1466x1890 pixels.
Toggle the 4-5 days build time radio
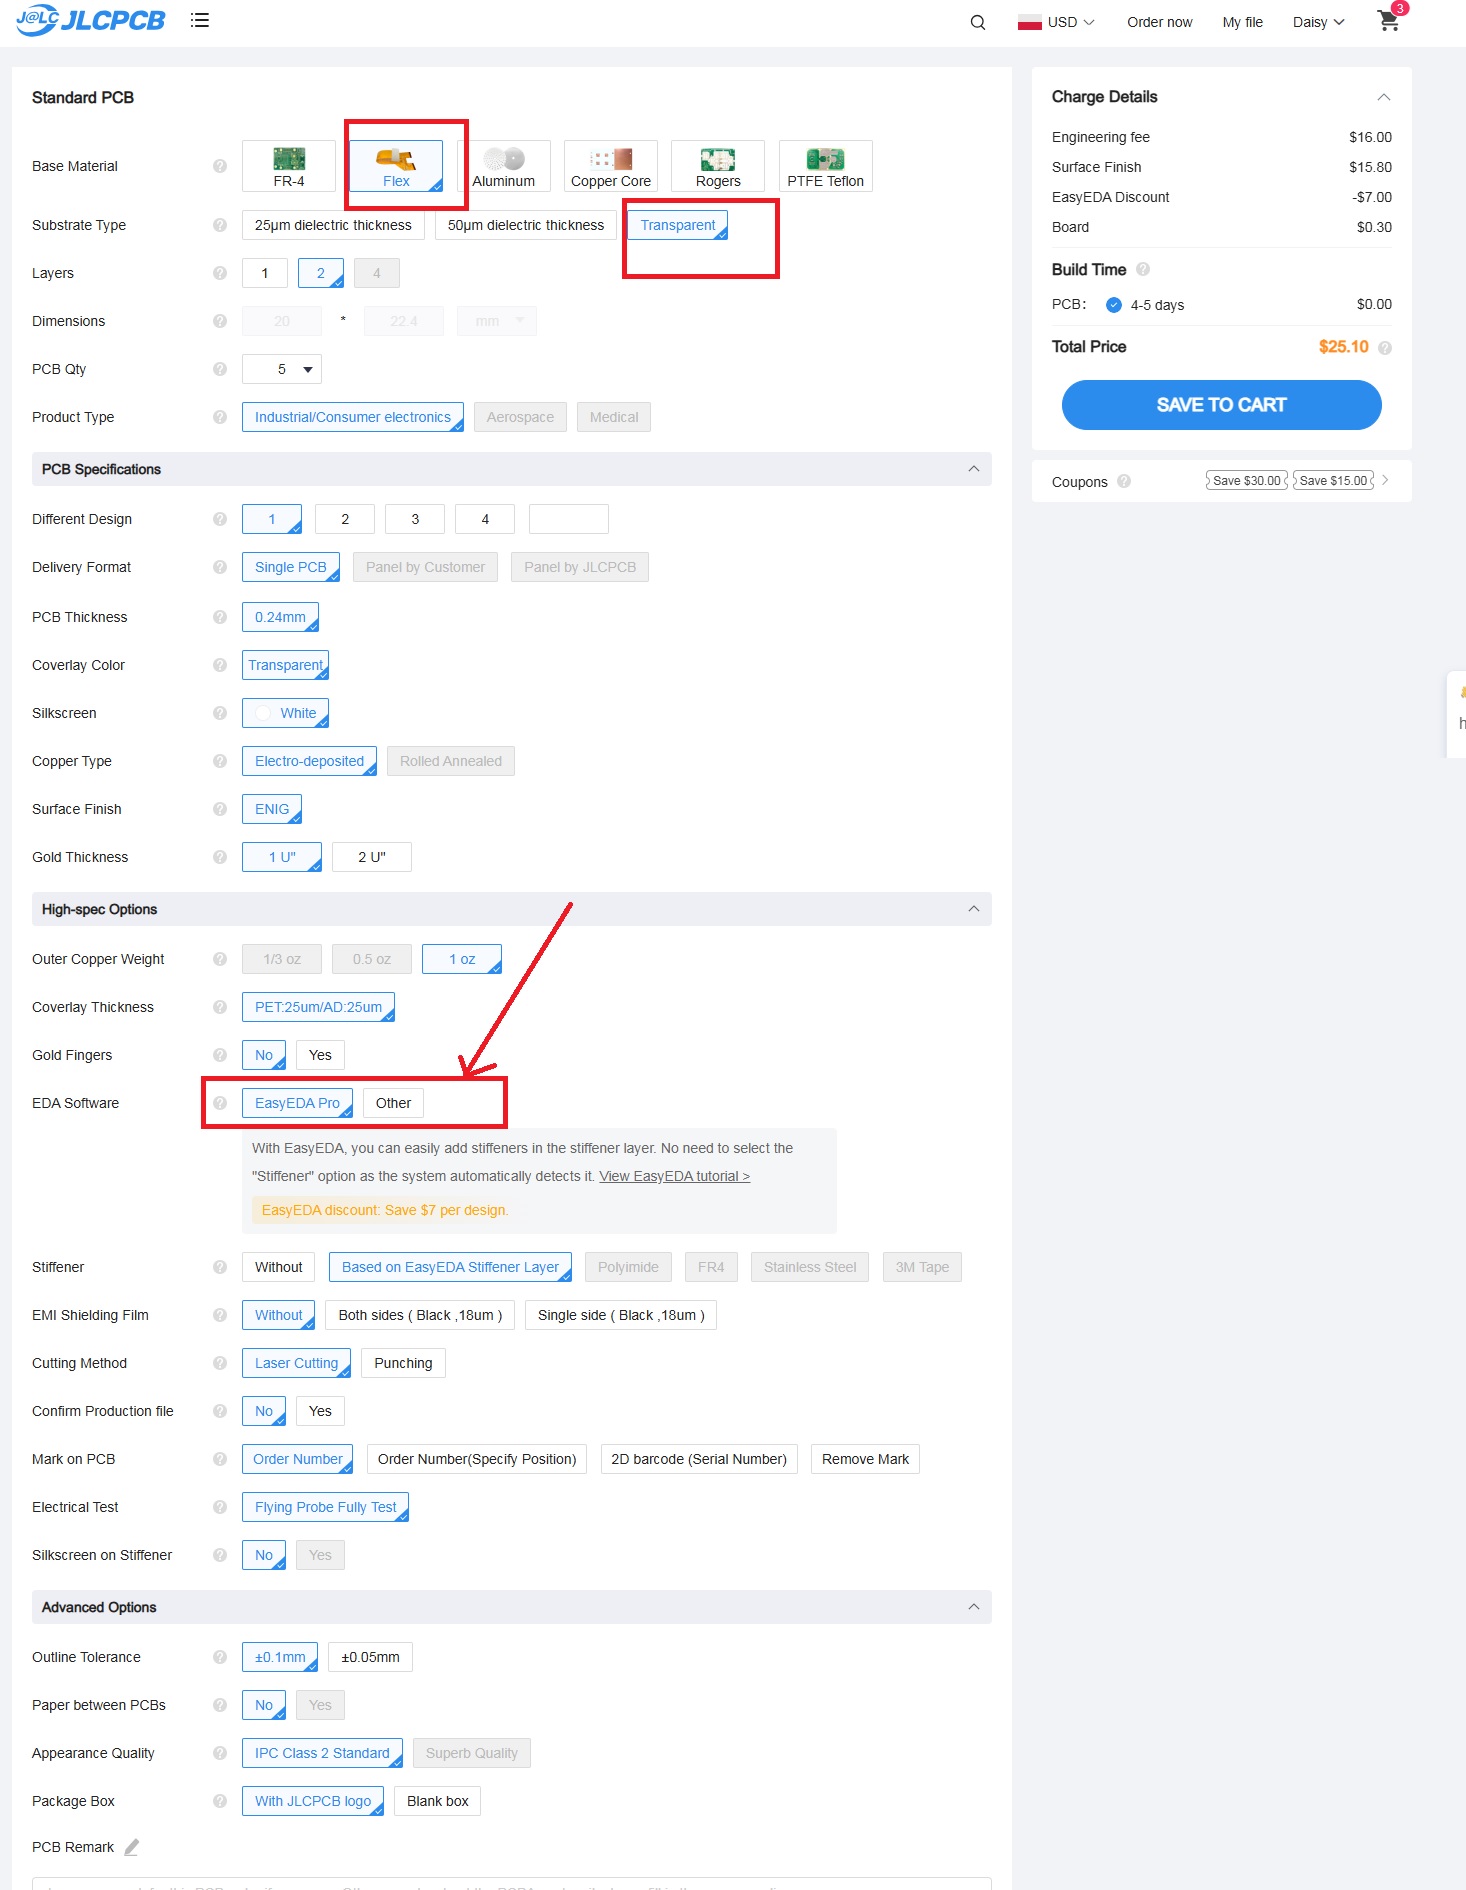coord(1114,305)
